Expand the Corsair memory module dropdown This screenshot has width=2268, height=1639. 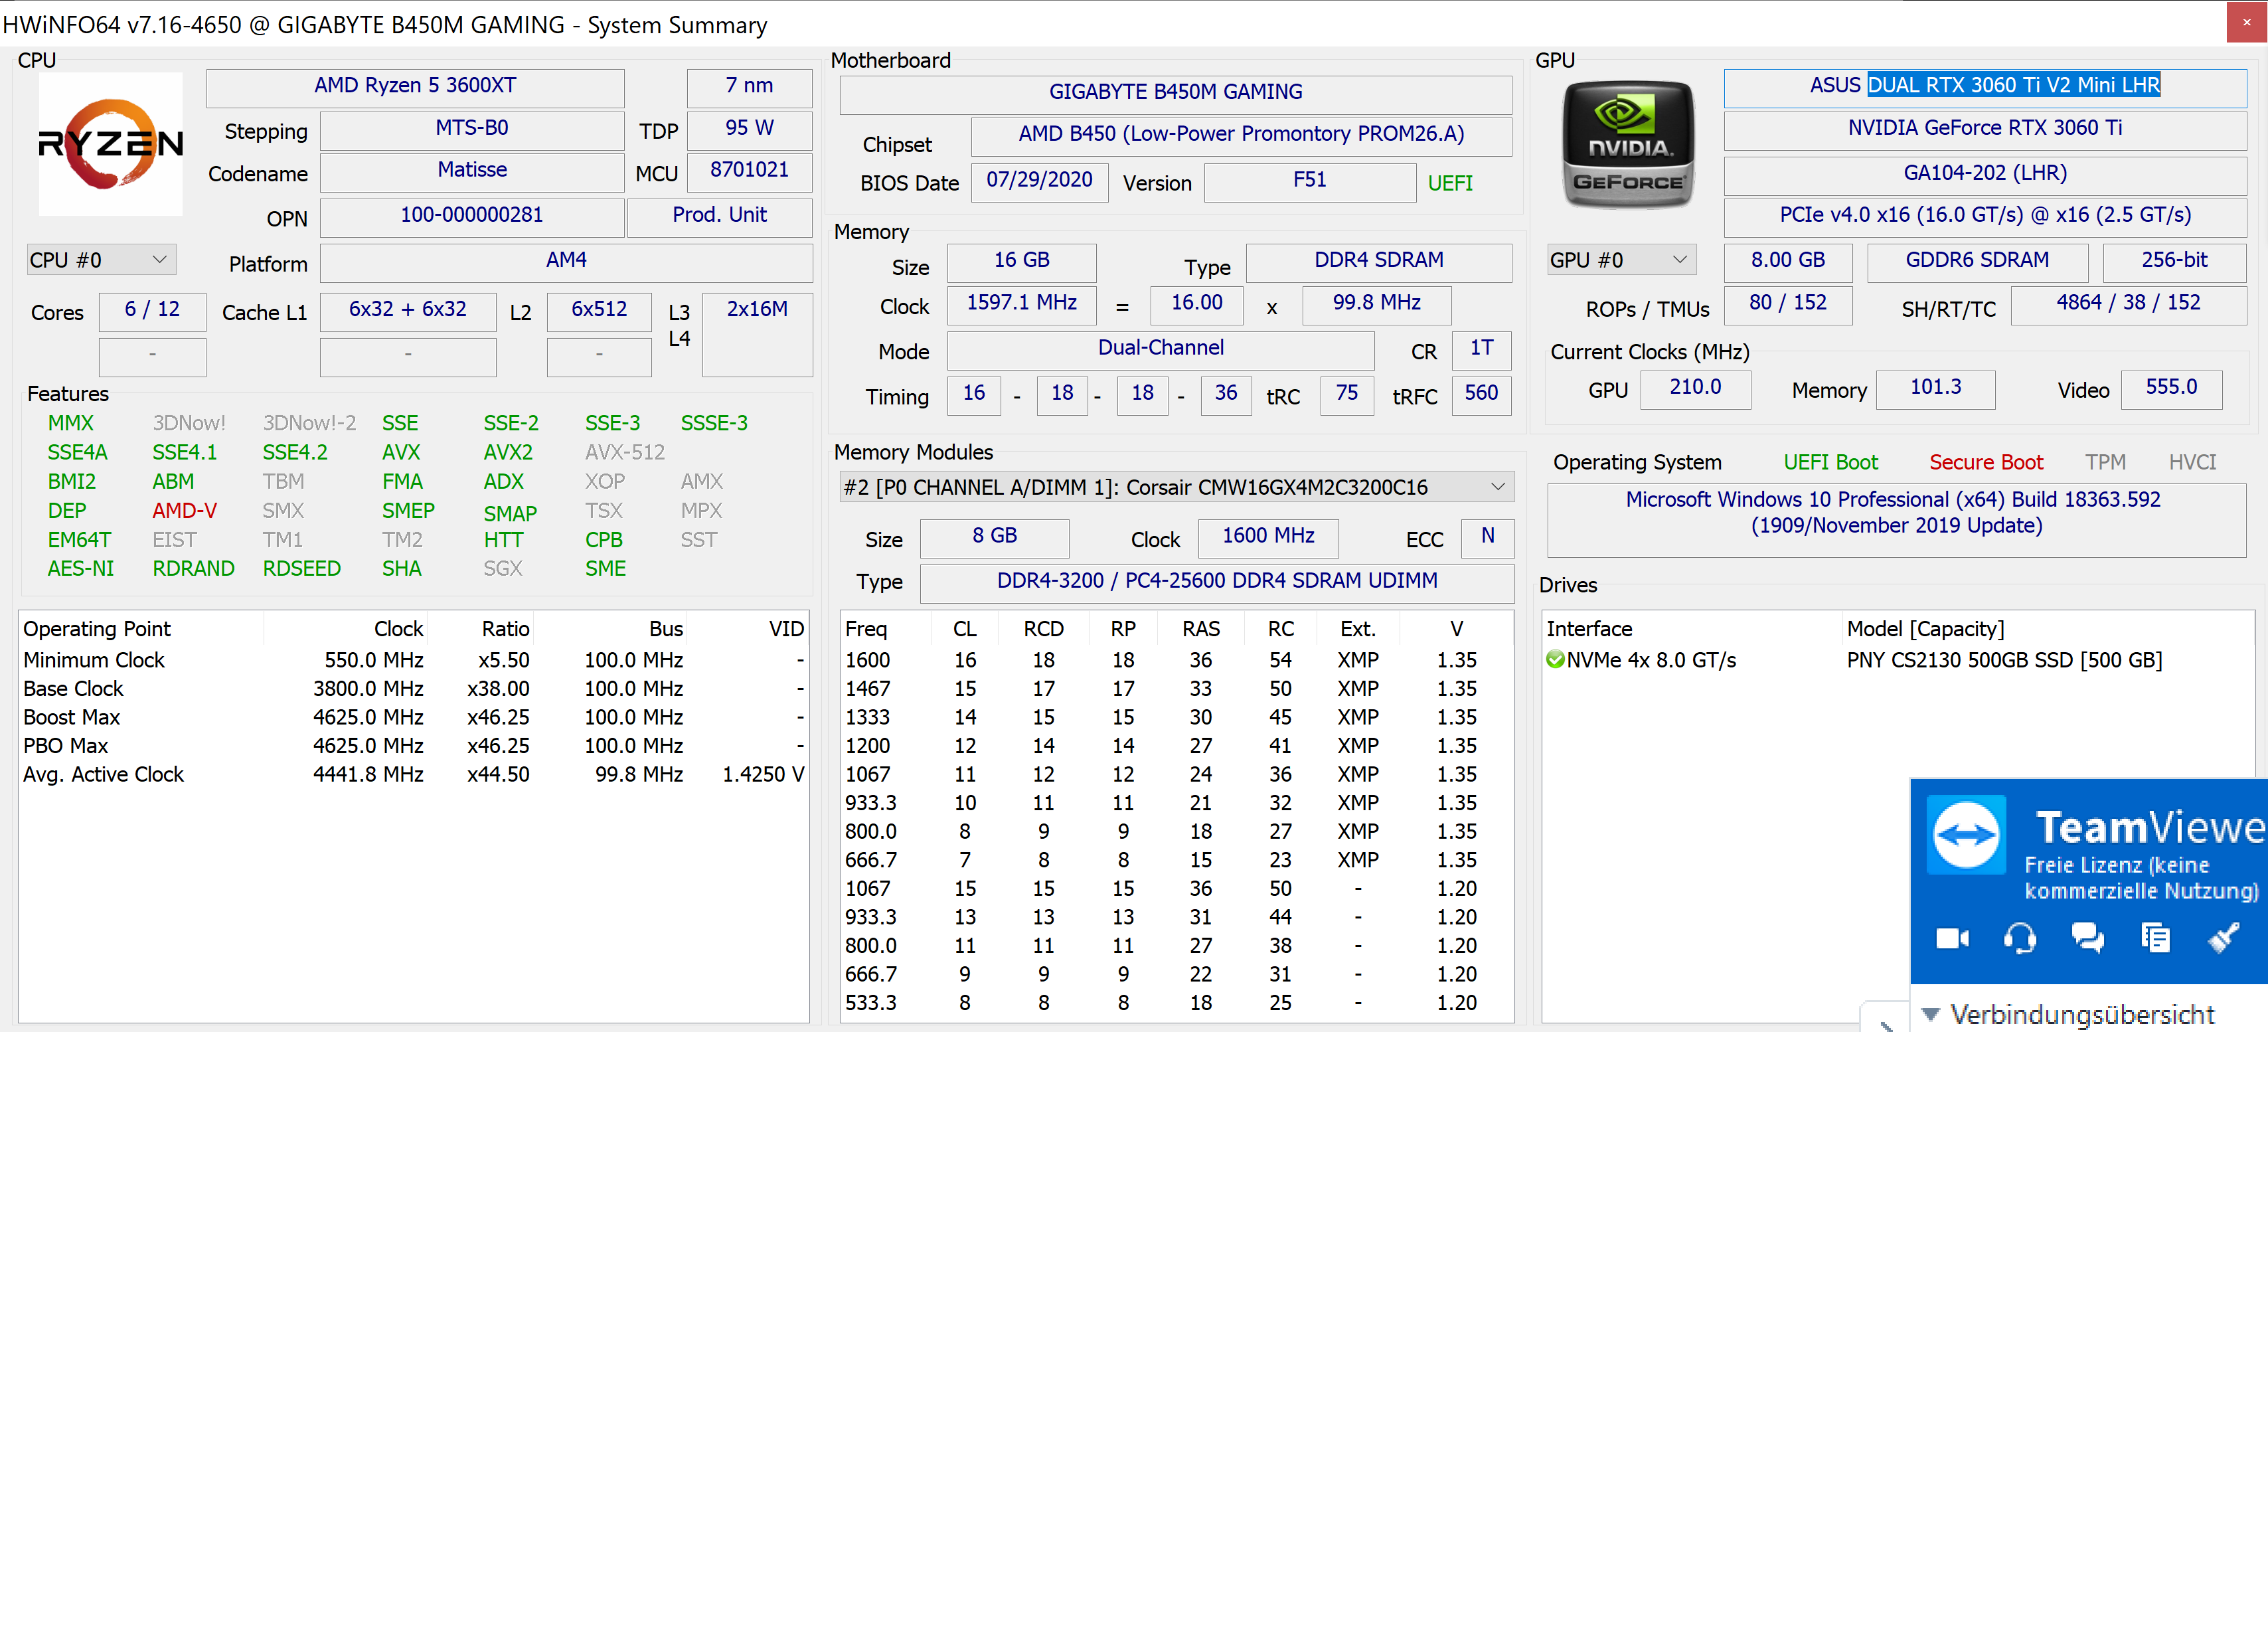(1497, 487)
